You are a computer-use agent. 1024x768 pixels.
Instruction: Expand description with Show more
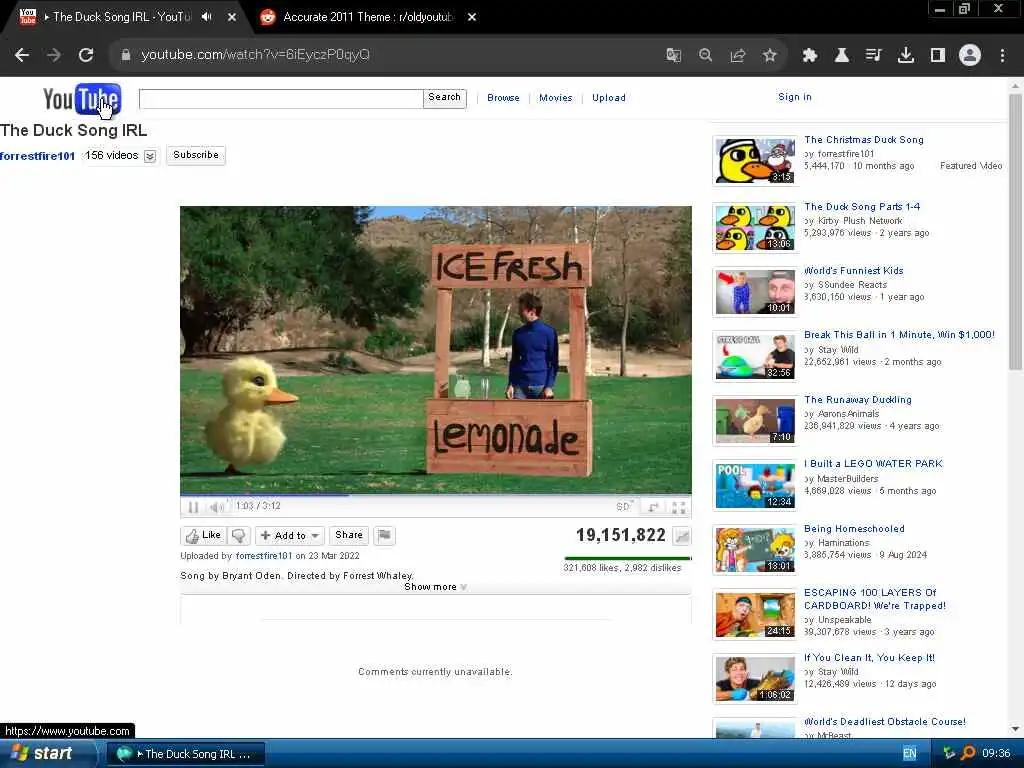pos(435,587)
